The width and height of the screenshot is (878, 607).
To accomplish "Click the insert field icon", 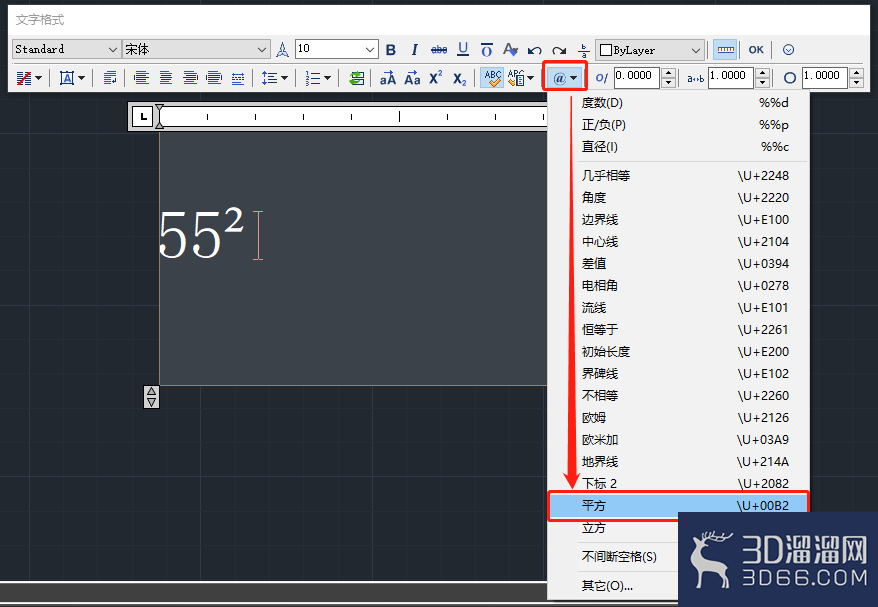I will click(x=356, y=78).
